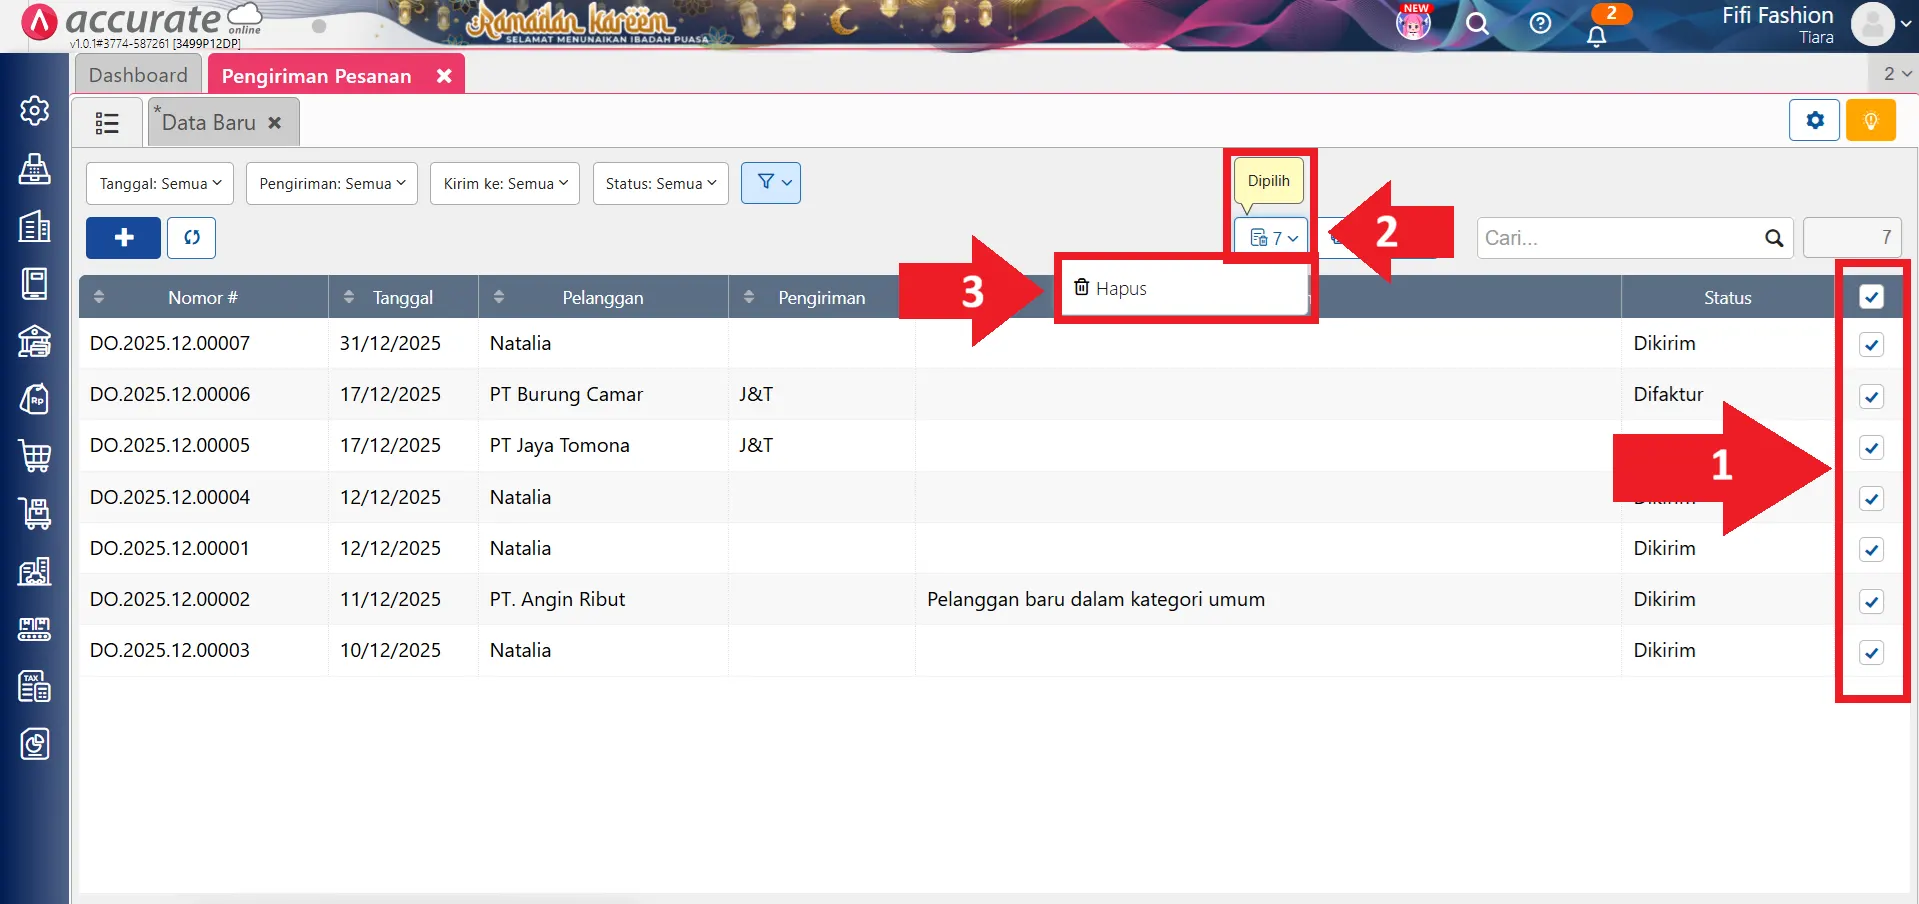The image size is (1919, 904).
Task: Open shopping cart purchase icon in sidebar
Action: click(35, 456)
